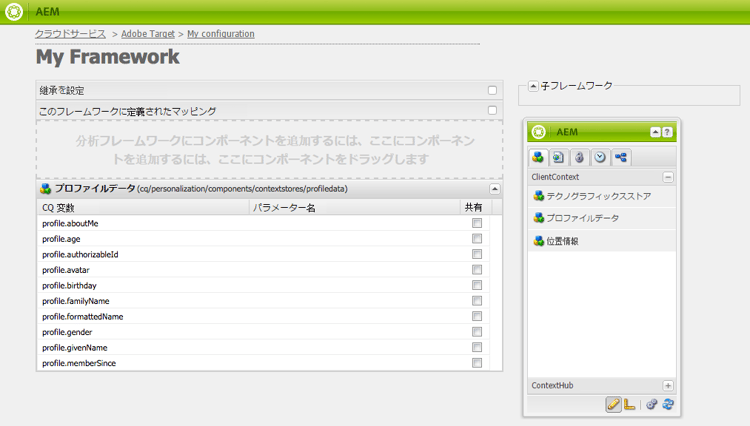
Task: Switch to Design mode icon
Action: point(629,404)
